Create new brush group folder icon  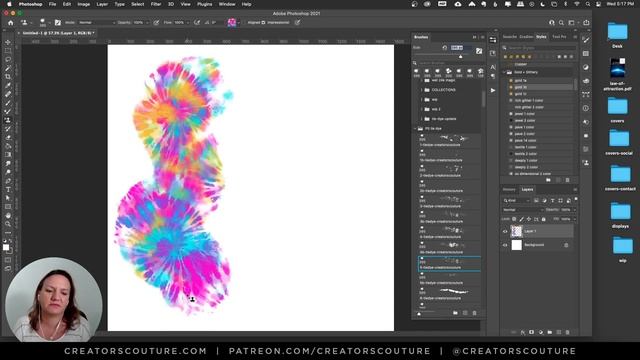pos(456,313)
